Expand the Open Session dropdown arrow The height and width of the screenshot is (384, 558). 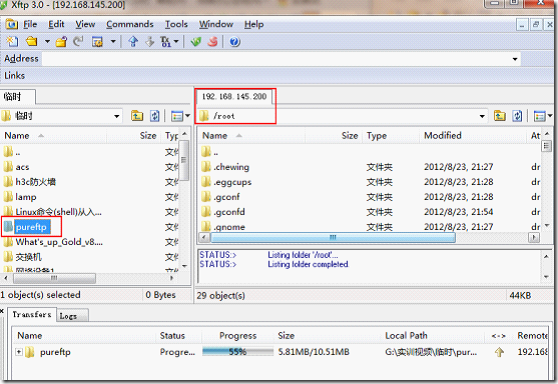coord(47,42)
